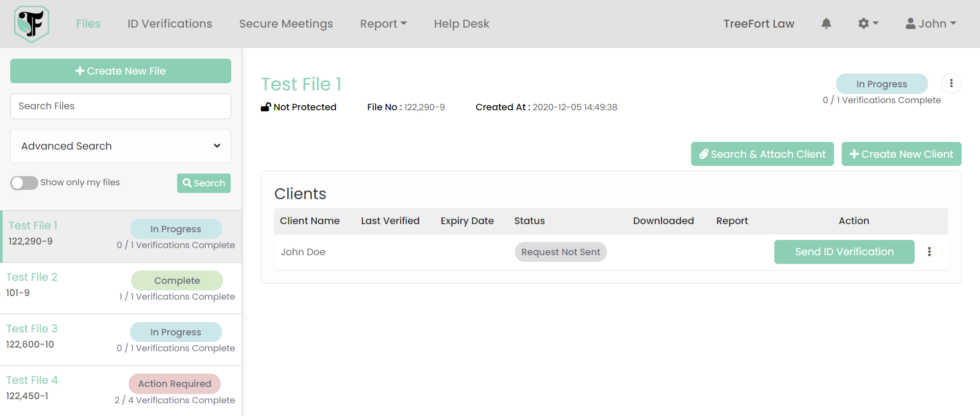Toggle Show only my files switch
The width and height of the screenshot is (980, 416).
[x=24, y=183]
